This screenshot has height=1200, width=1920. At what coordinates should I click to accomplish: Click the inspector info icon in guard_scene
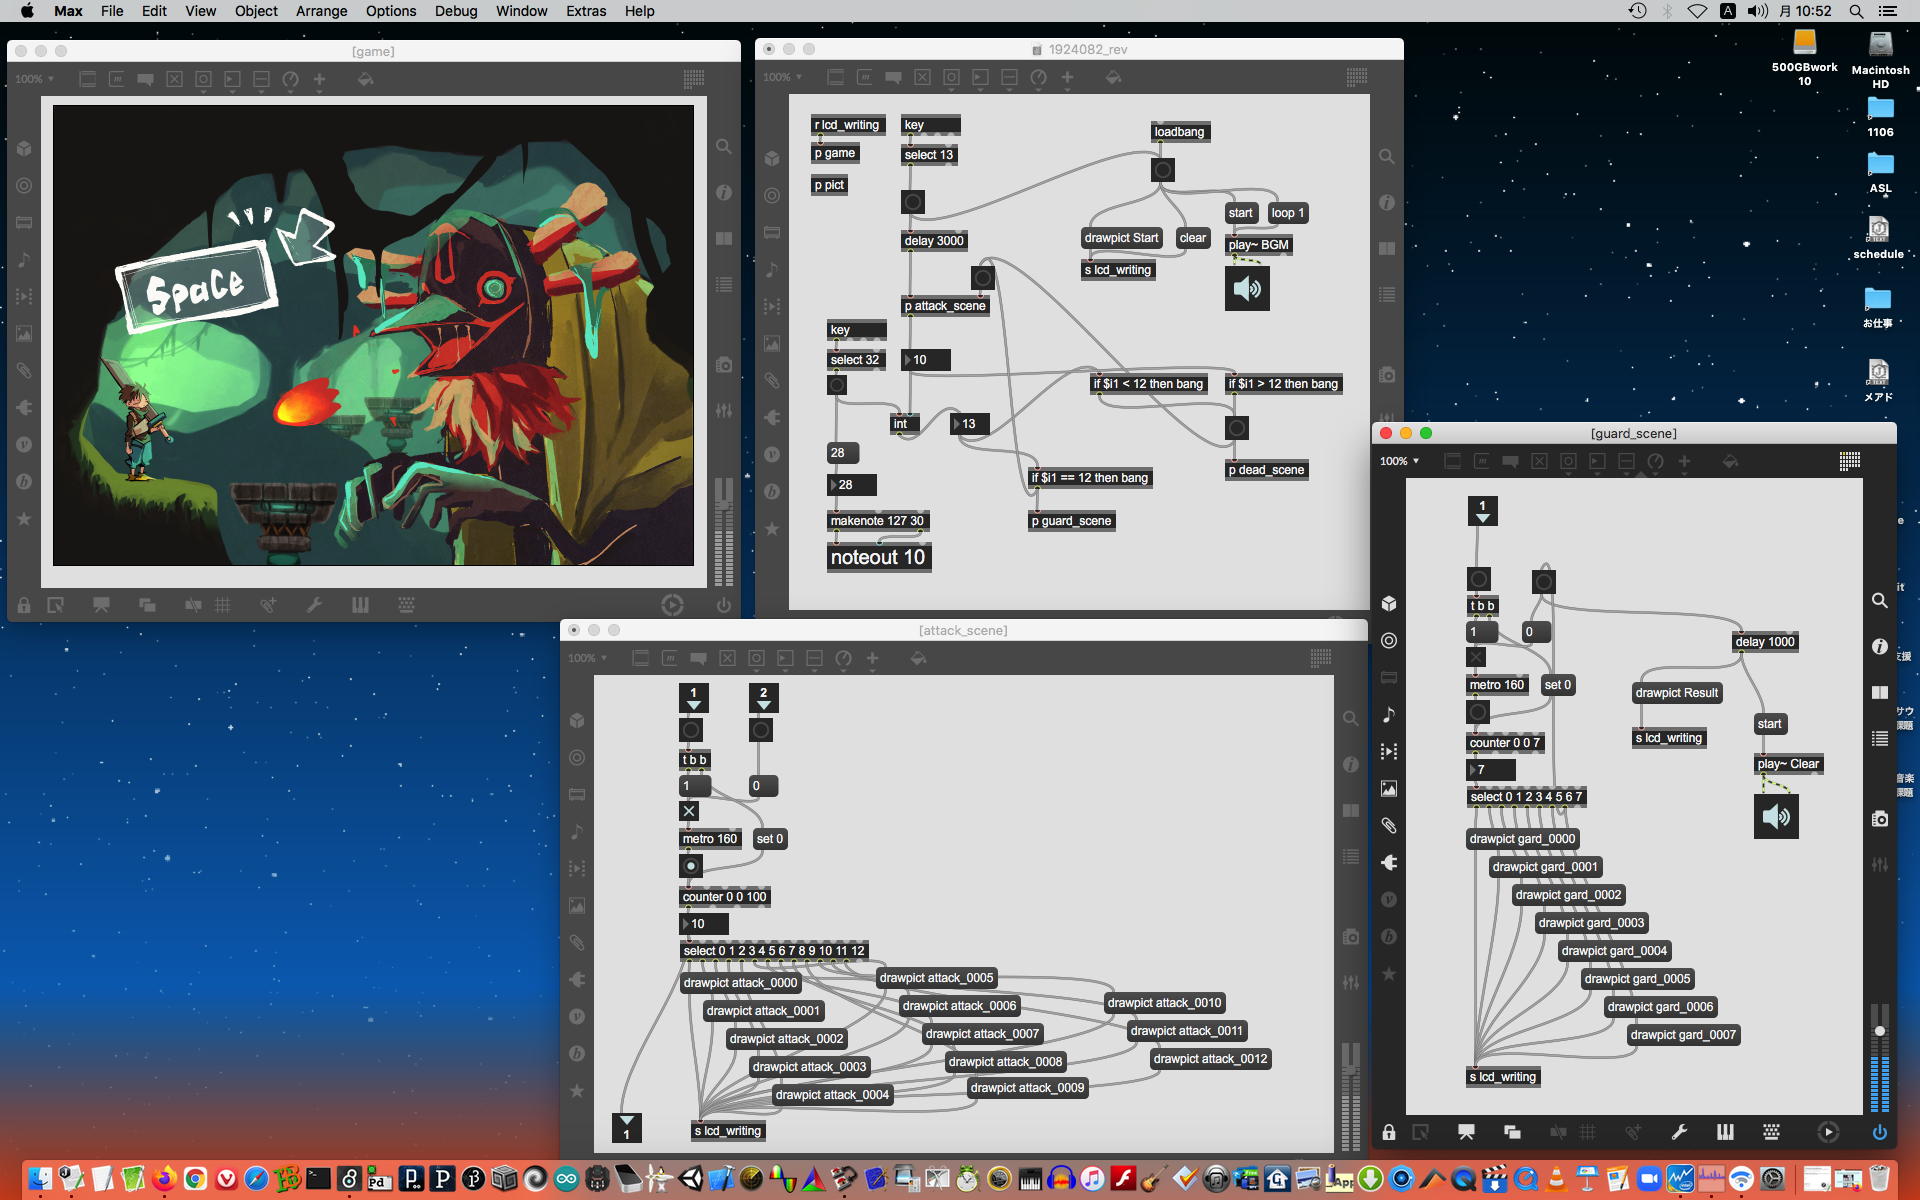[x=1880, y=647]
